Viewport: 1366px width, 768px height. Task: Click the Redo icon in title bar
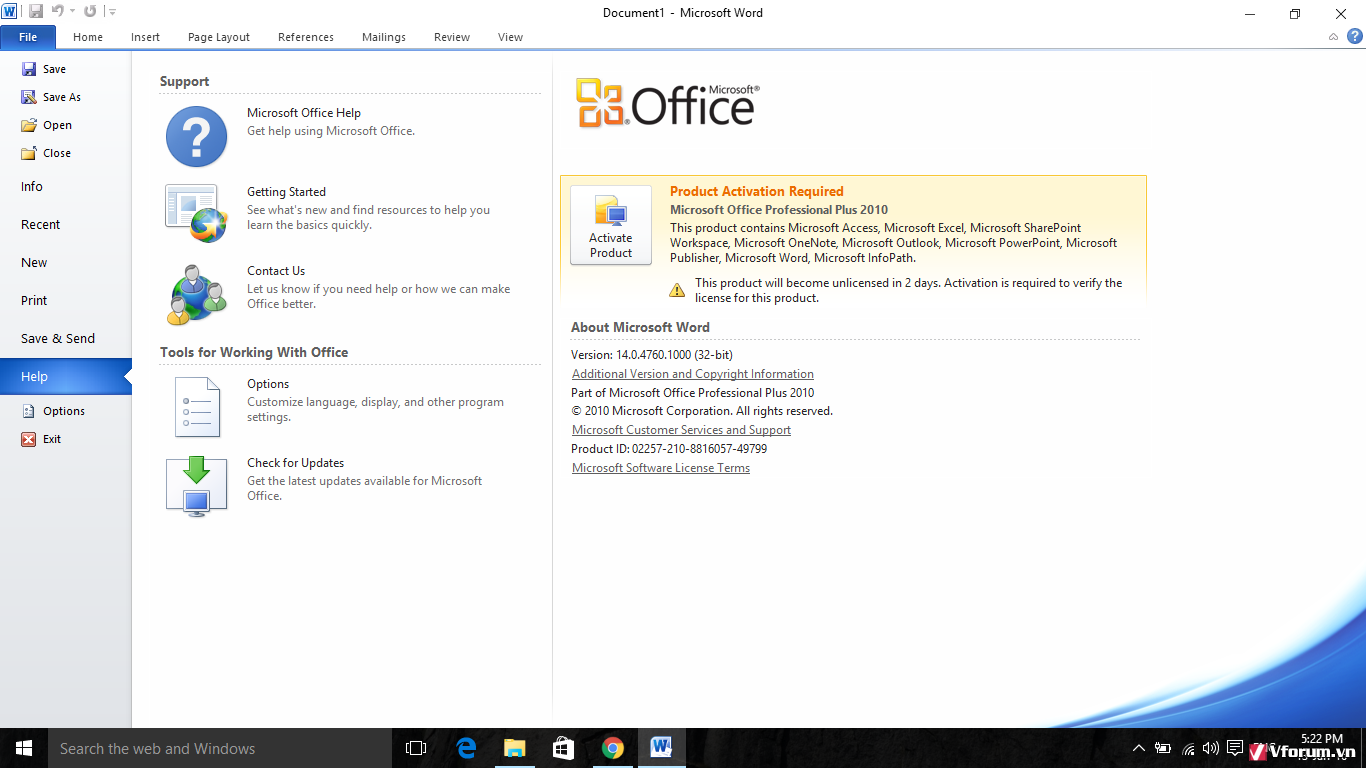90,11
